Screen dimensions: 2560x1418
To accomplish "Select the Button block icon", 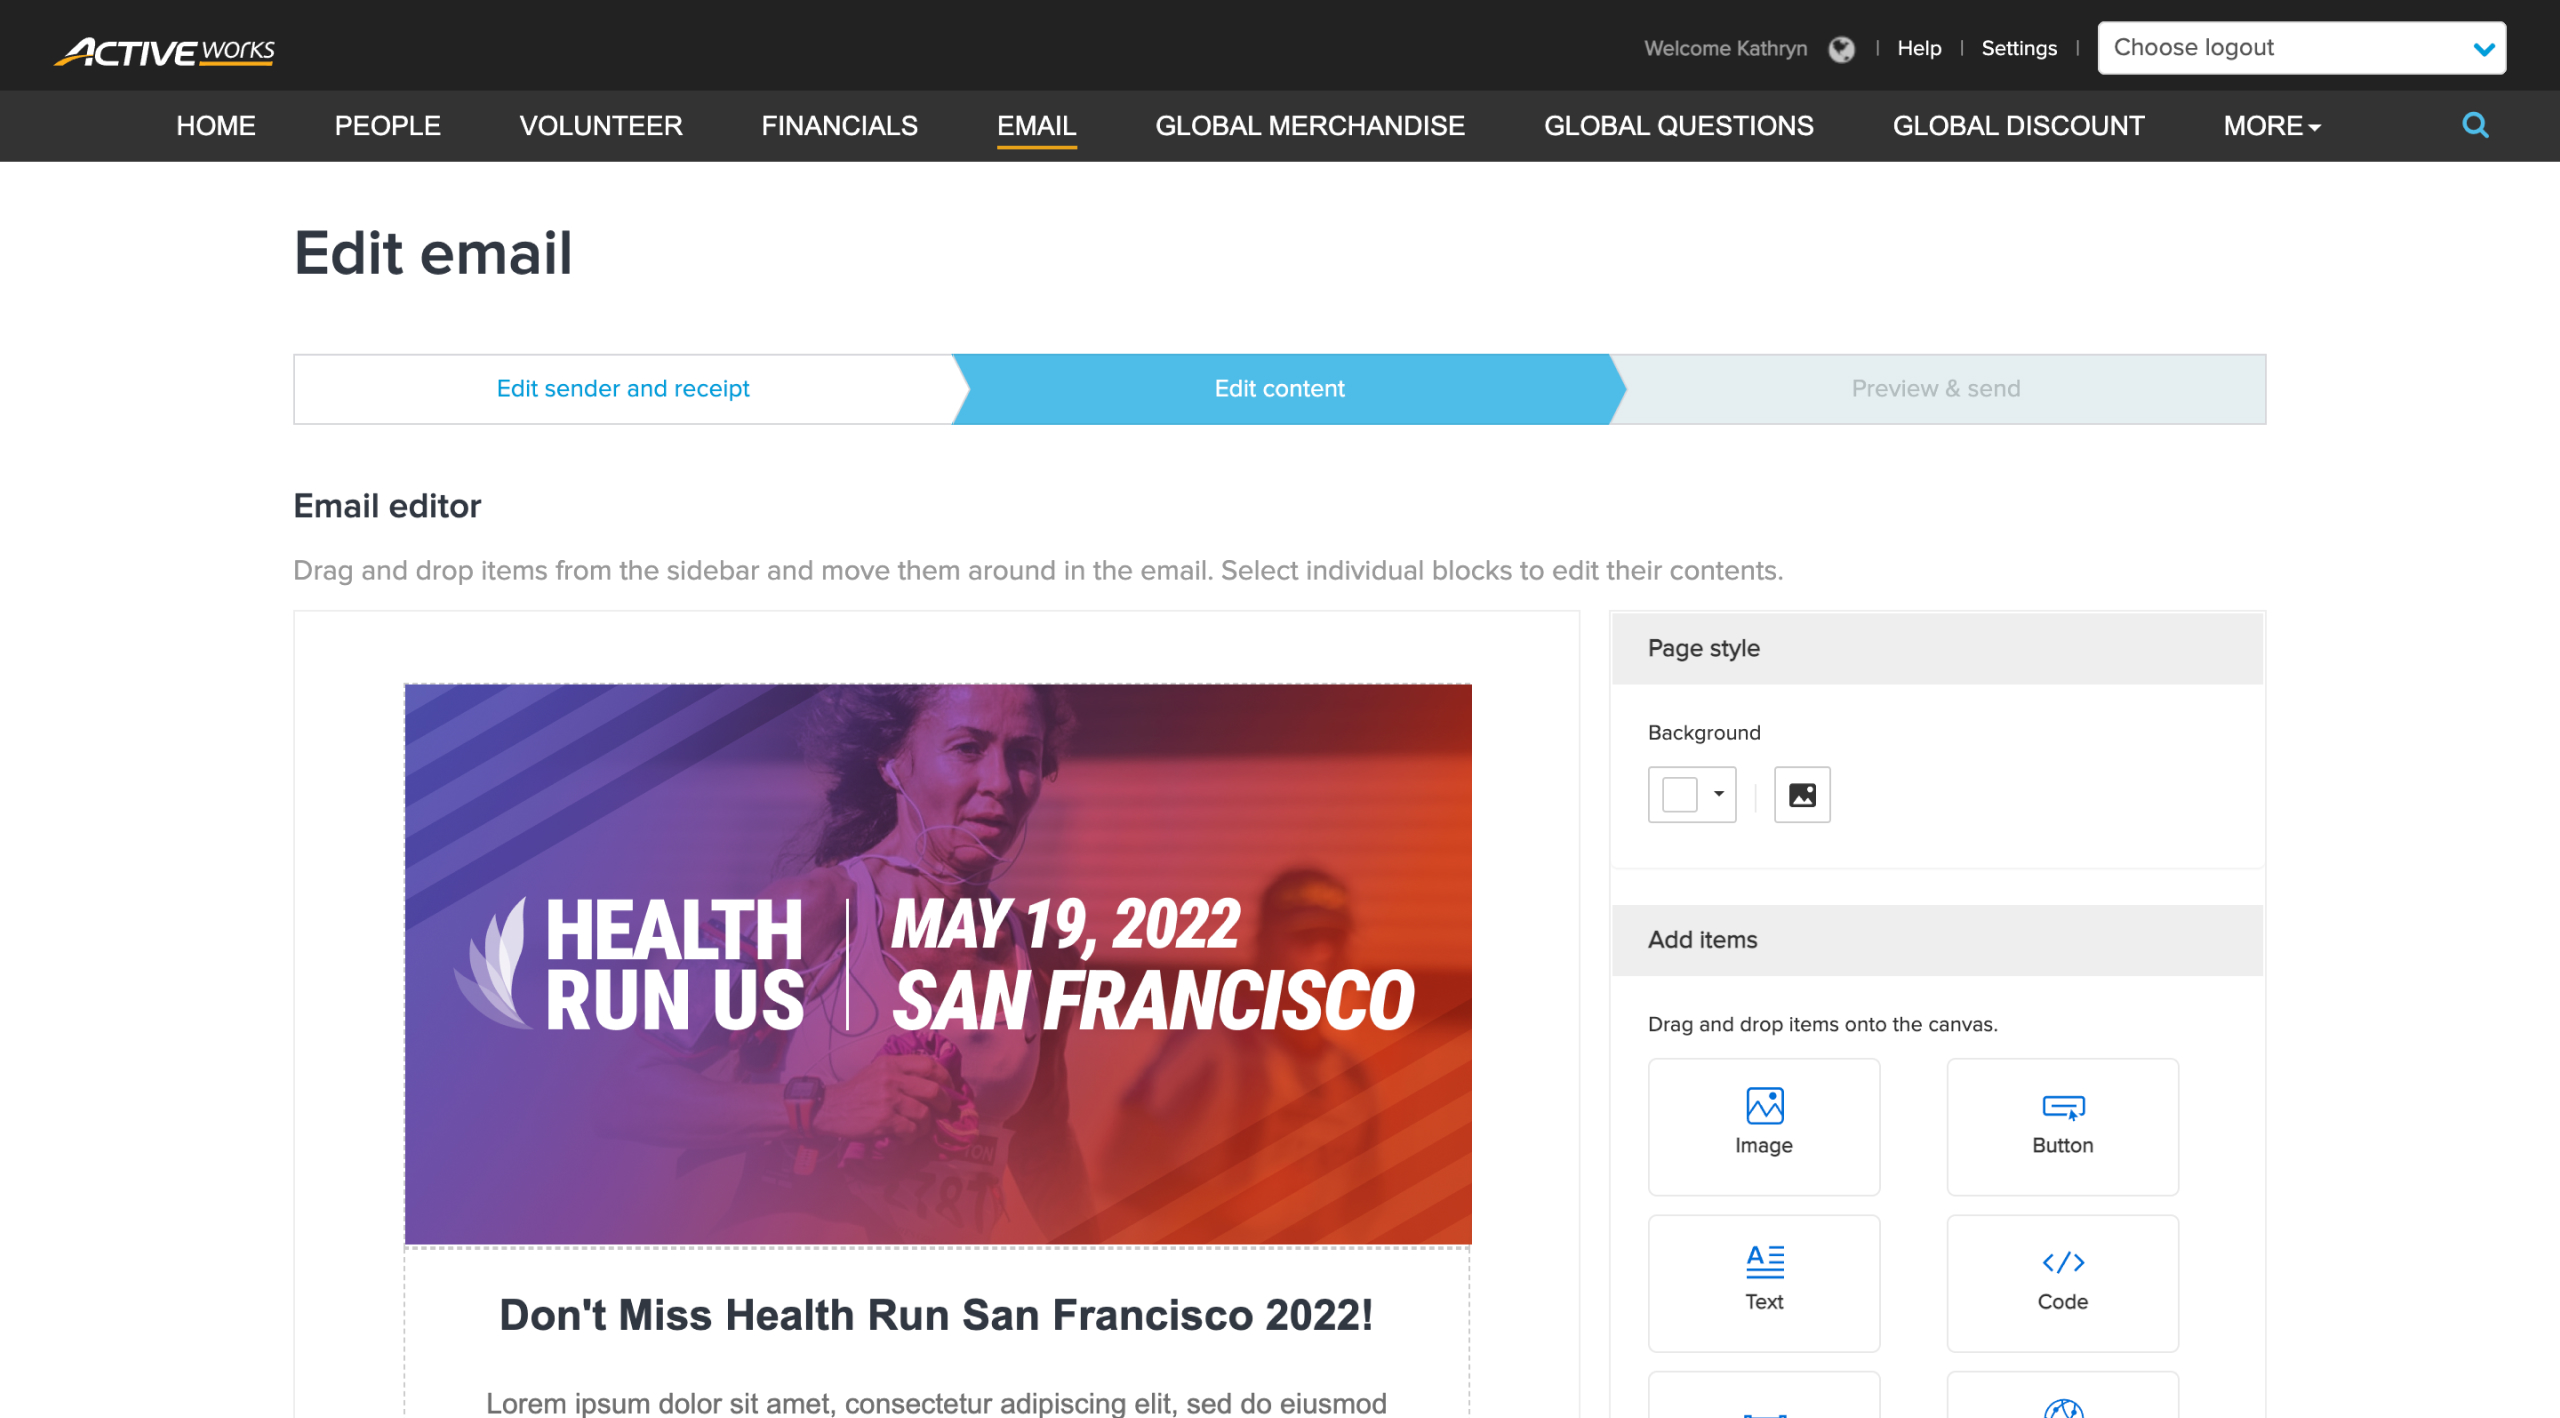I will (x=2062, y=1125).
